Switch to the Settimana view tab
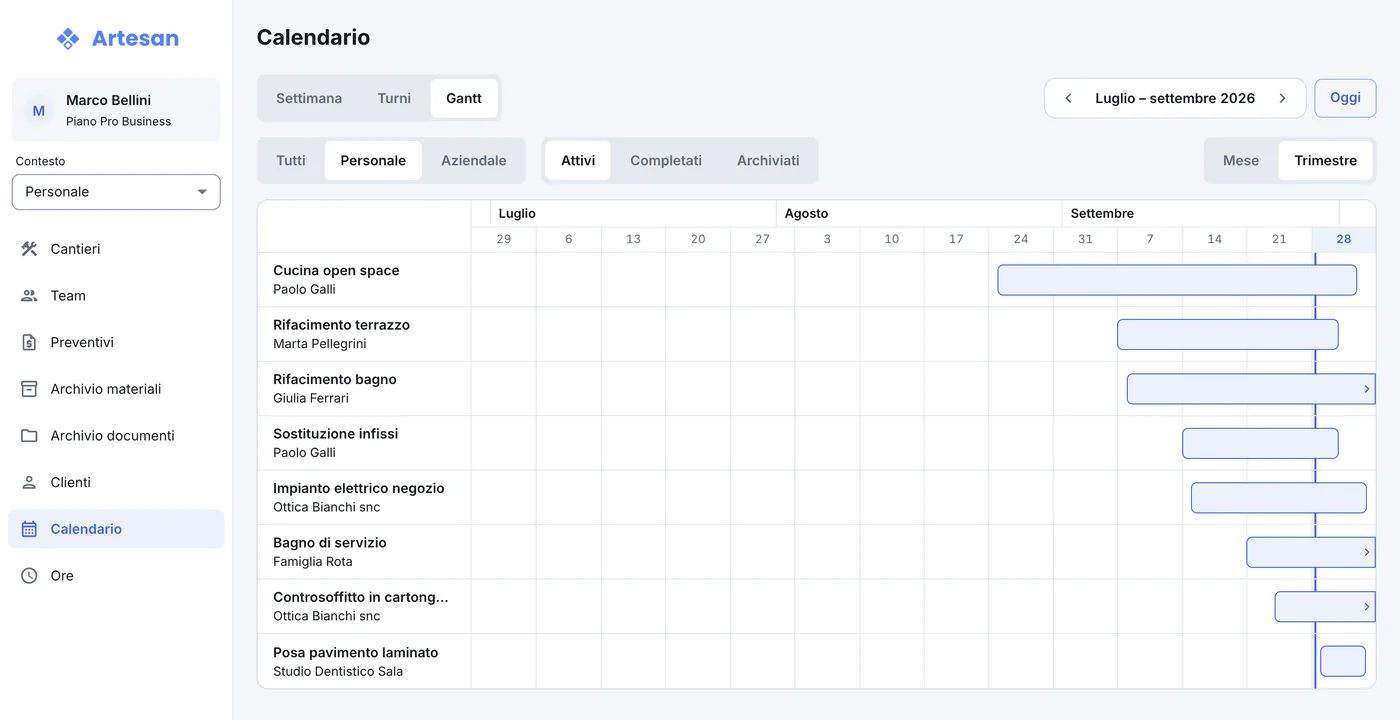The width and height of the screenshot is (1400, 720). click(309, 98)
